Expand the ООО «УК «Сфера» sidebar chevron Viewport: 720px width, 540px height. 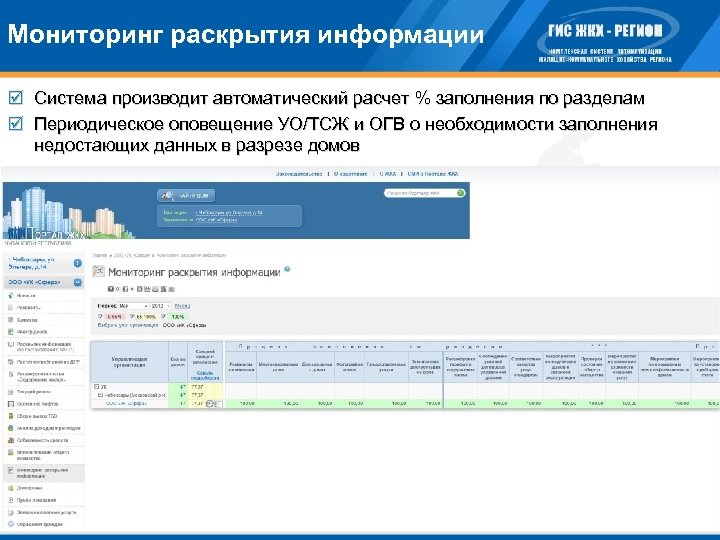click(x=78, y=282)
